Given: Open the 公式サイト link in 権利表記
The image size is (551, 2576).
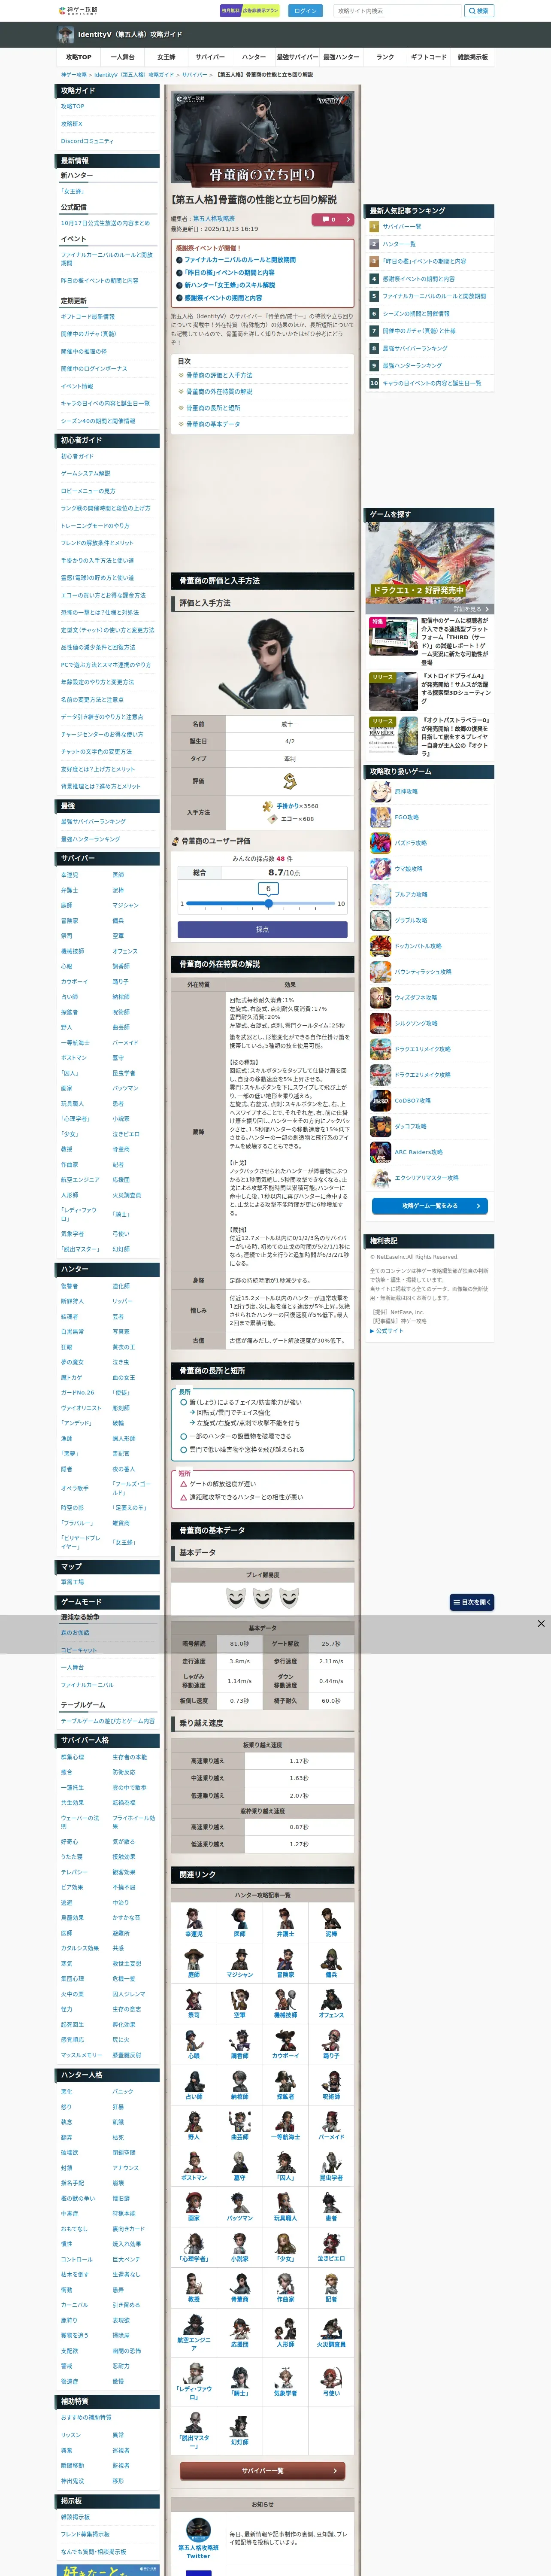Looking at the screenshot, I should point(390,1331).
